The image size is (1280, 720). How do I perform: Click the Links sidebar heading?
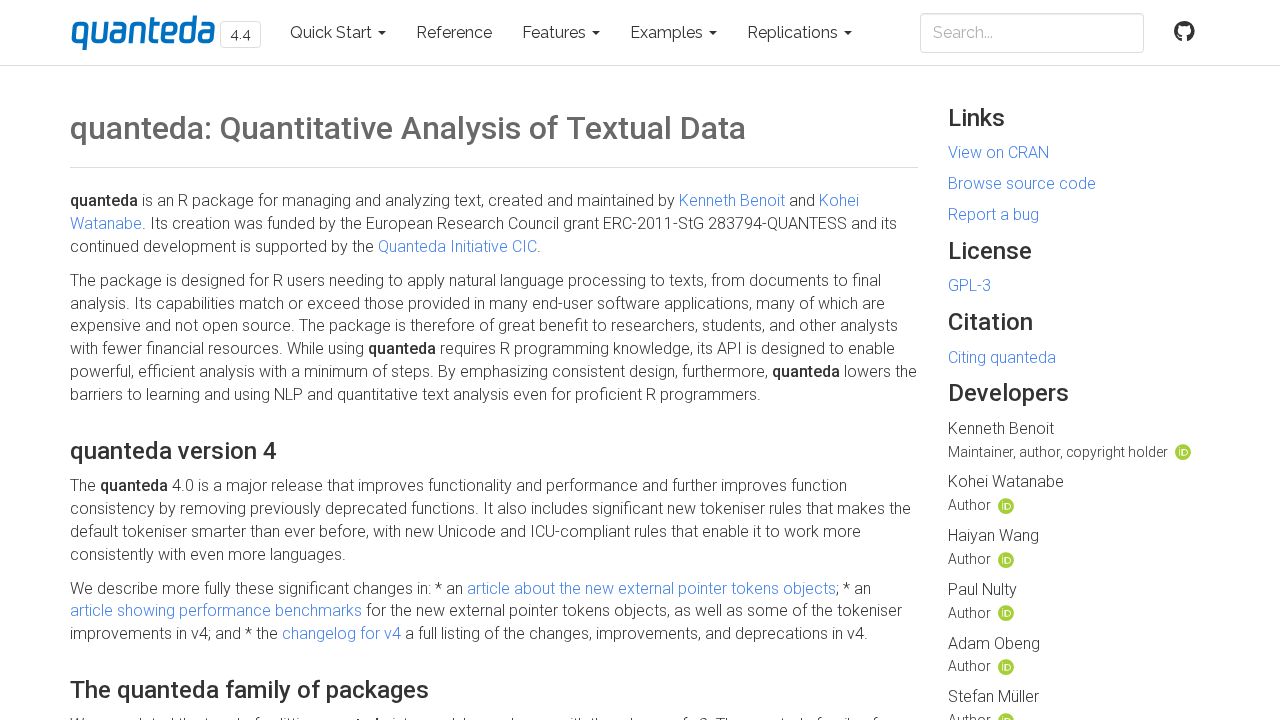pyautogui.click(x=976, y=118)
